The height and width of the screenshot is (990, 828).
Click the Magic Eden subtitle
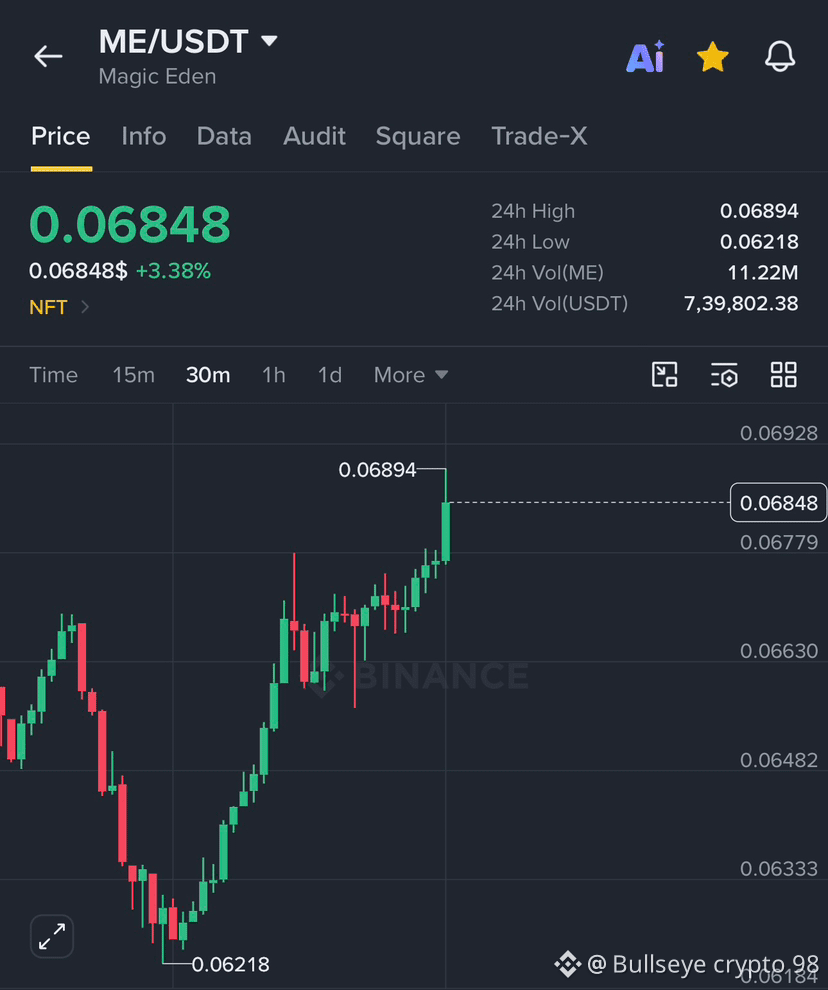pyautogui.click(x=157, y=76)
